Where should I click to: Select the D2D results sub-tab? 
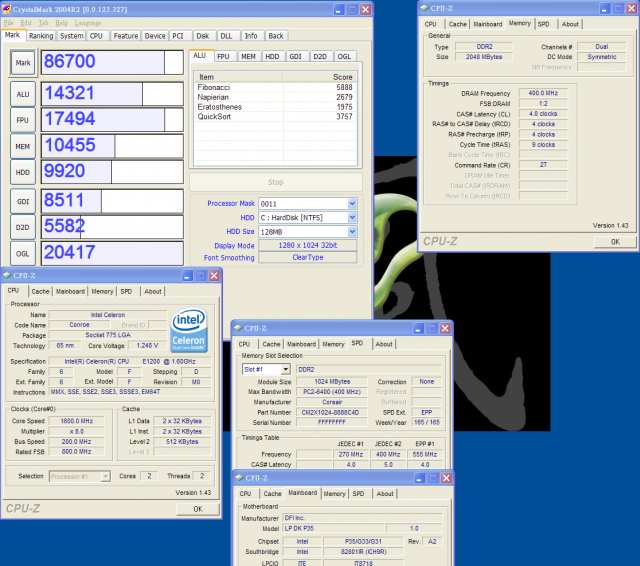tap(320, 56)
